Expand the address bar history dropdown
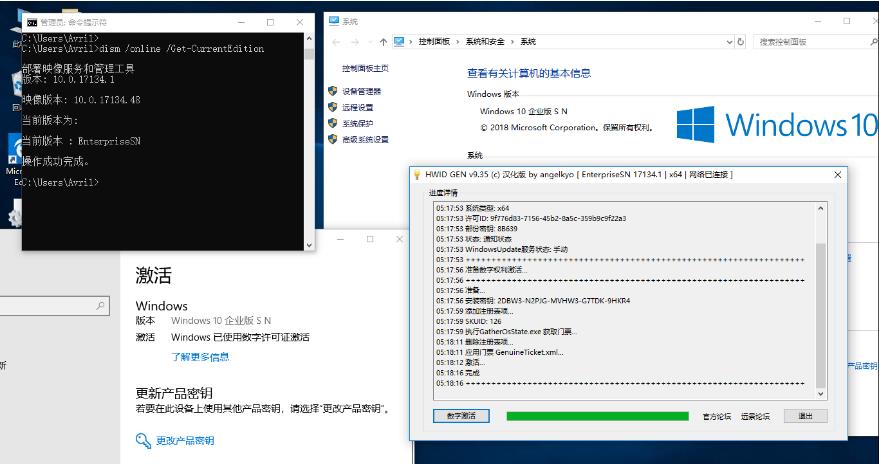This screenshot has height=464, width=879. 730,42
